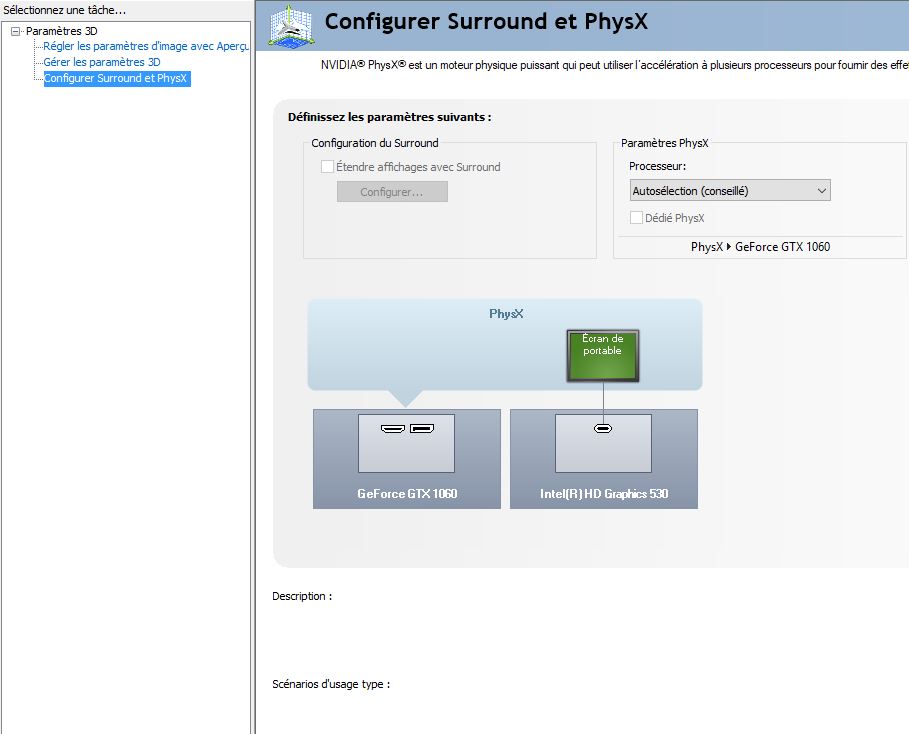Open Gérer les paramètres 3D
Image resolution: width=909 pixels, height=734 pixels.
pyautogui.click(x=102, y=62)
